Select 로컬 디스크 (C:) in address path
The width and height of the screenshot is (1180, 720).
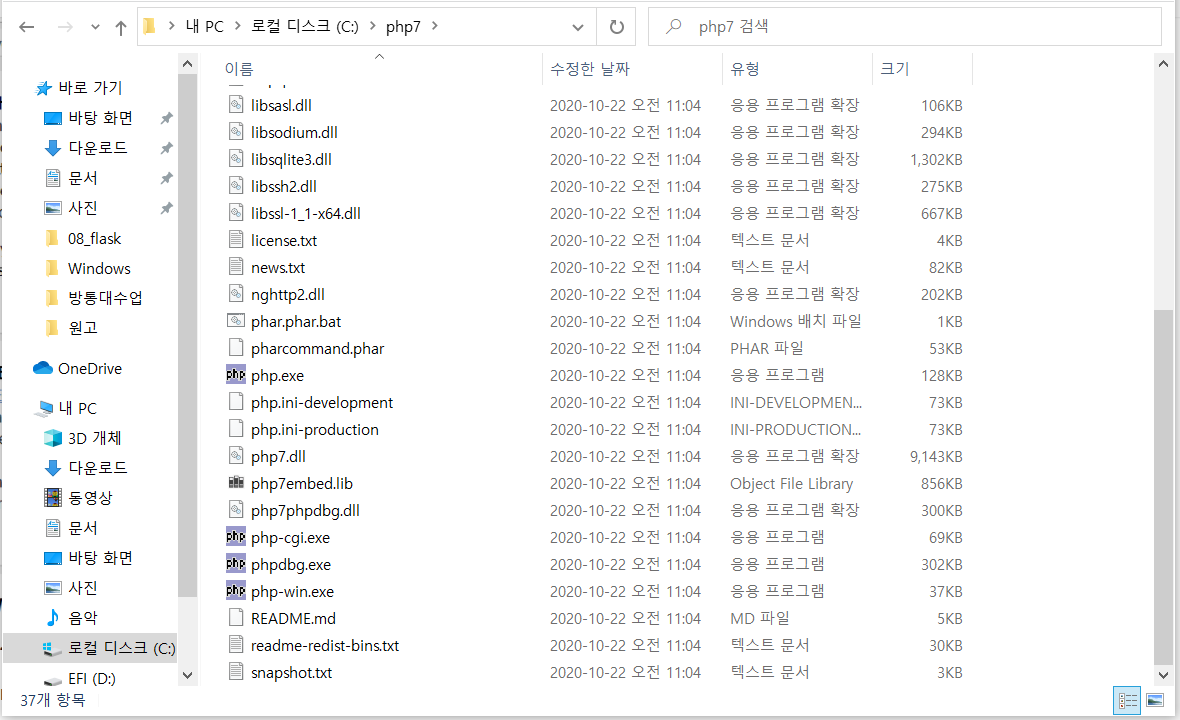tap(305, 26)
